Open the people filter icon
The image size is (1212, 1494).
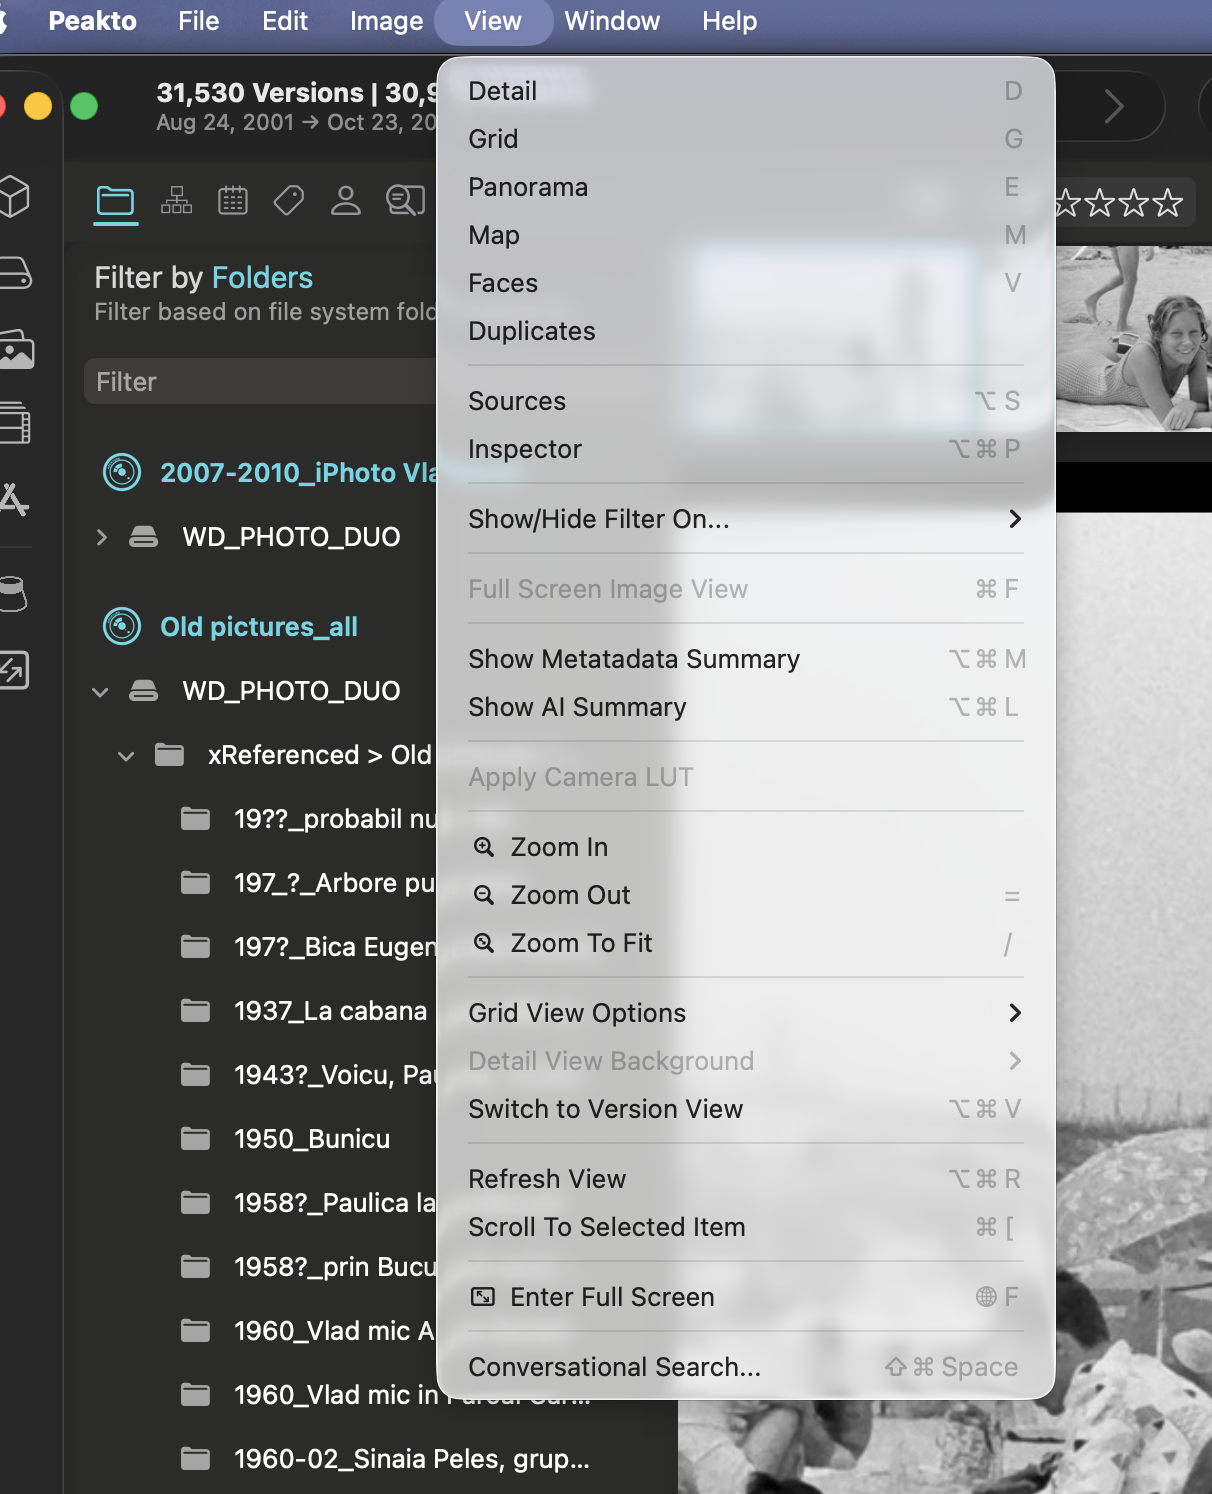click(346, 201)
